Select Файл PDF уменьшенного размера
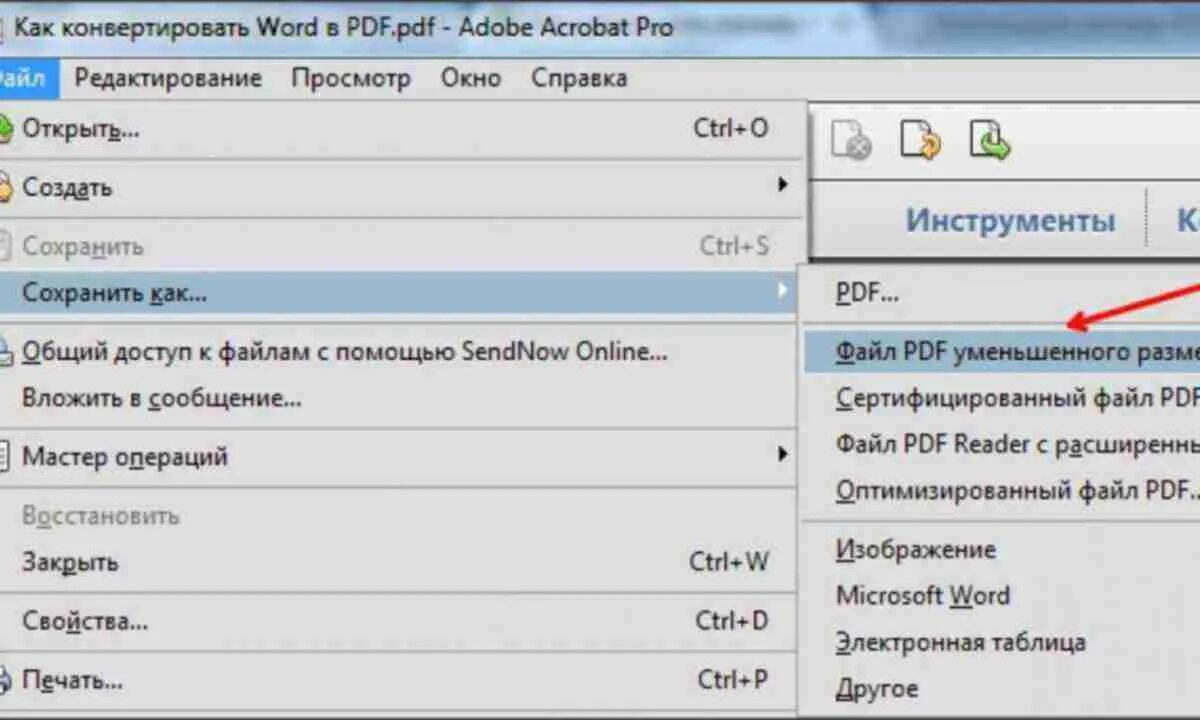The image size is (1200, 720). (1002, 351)
